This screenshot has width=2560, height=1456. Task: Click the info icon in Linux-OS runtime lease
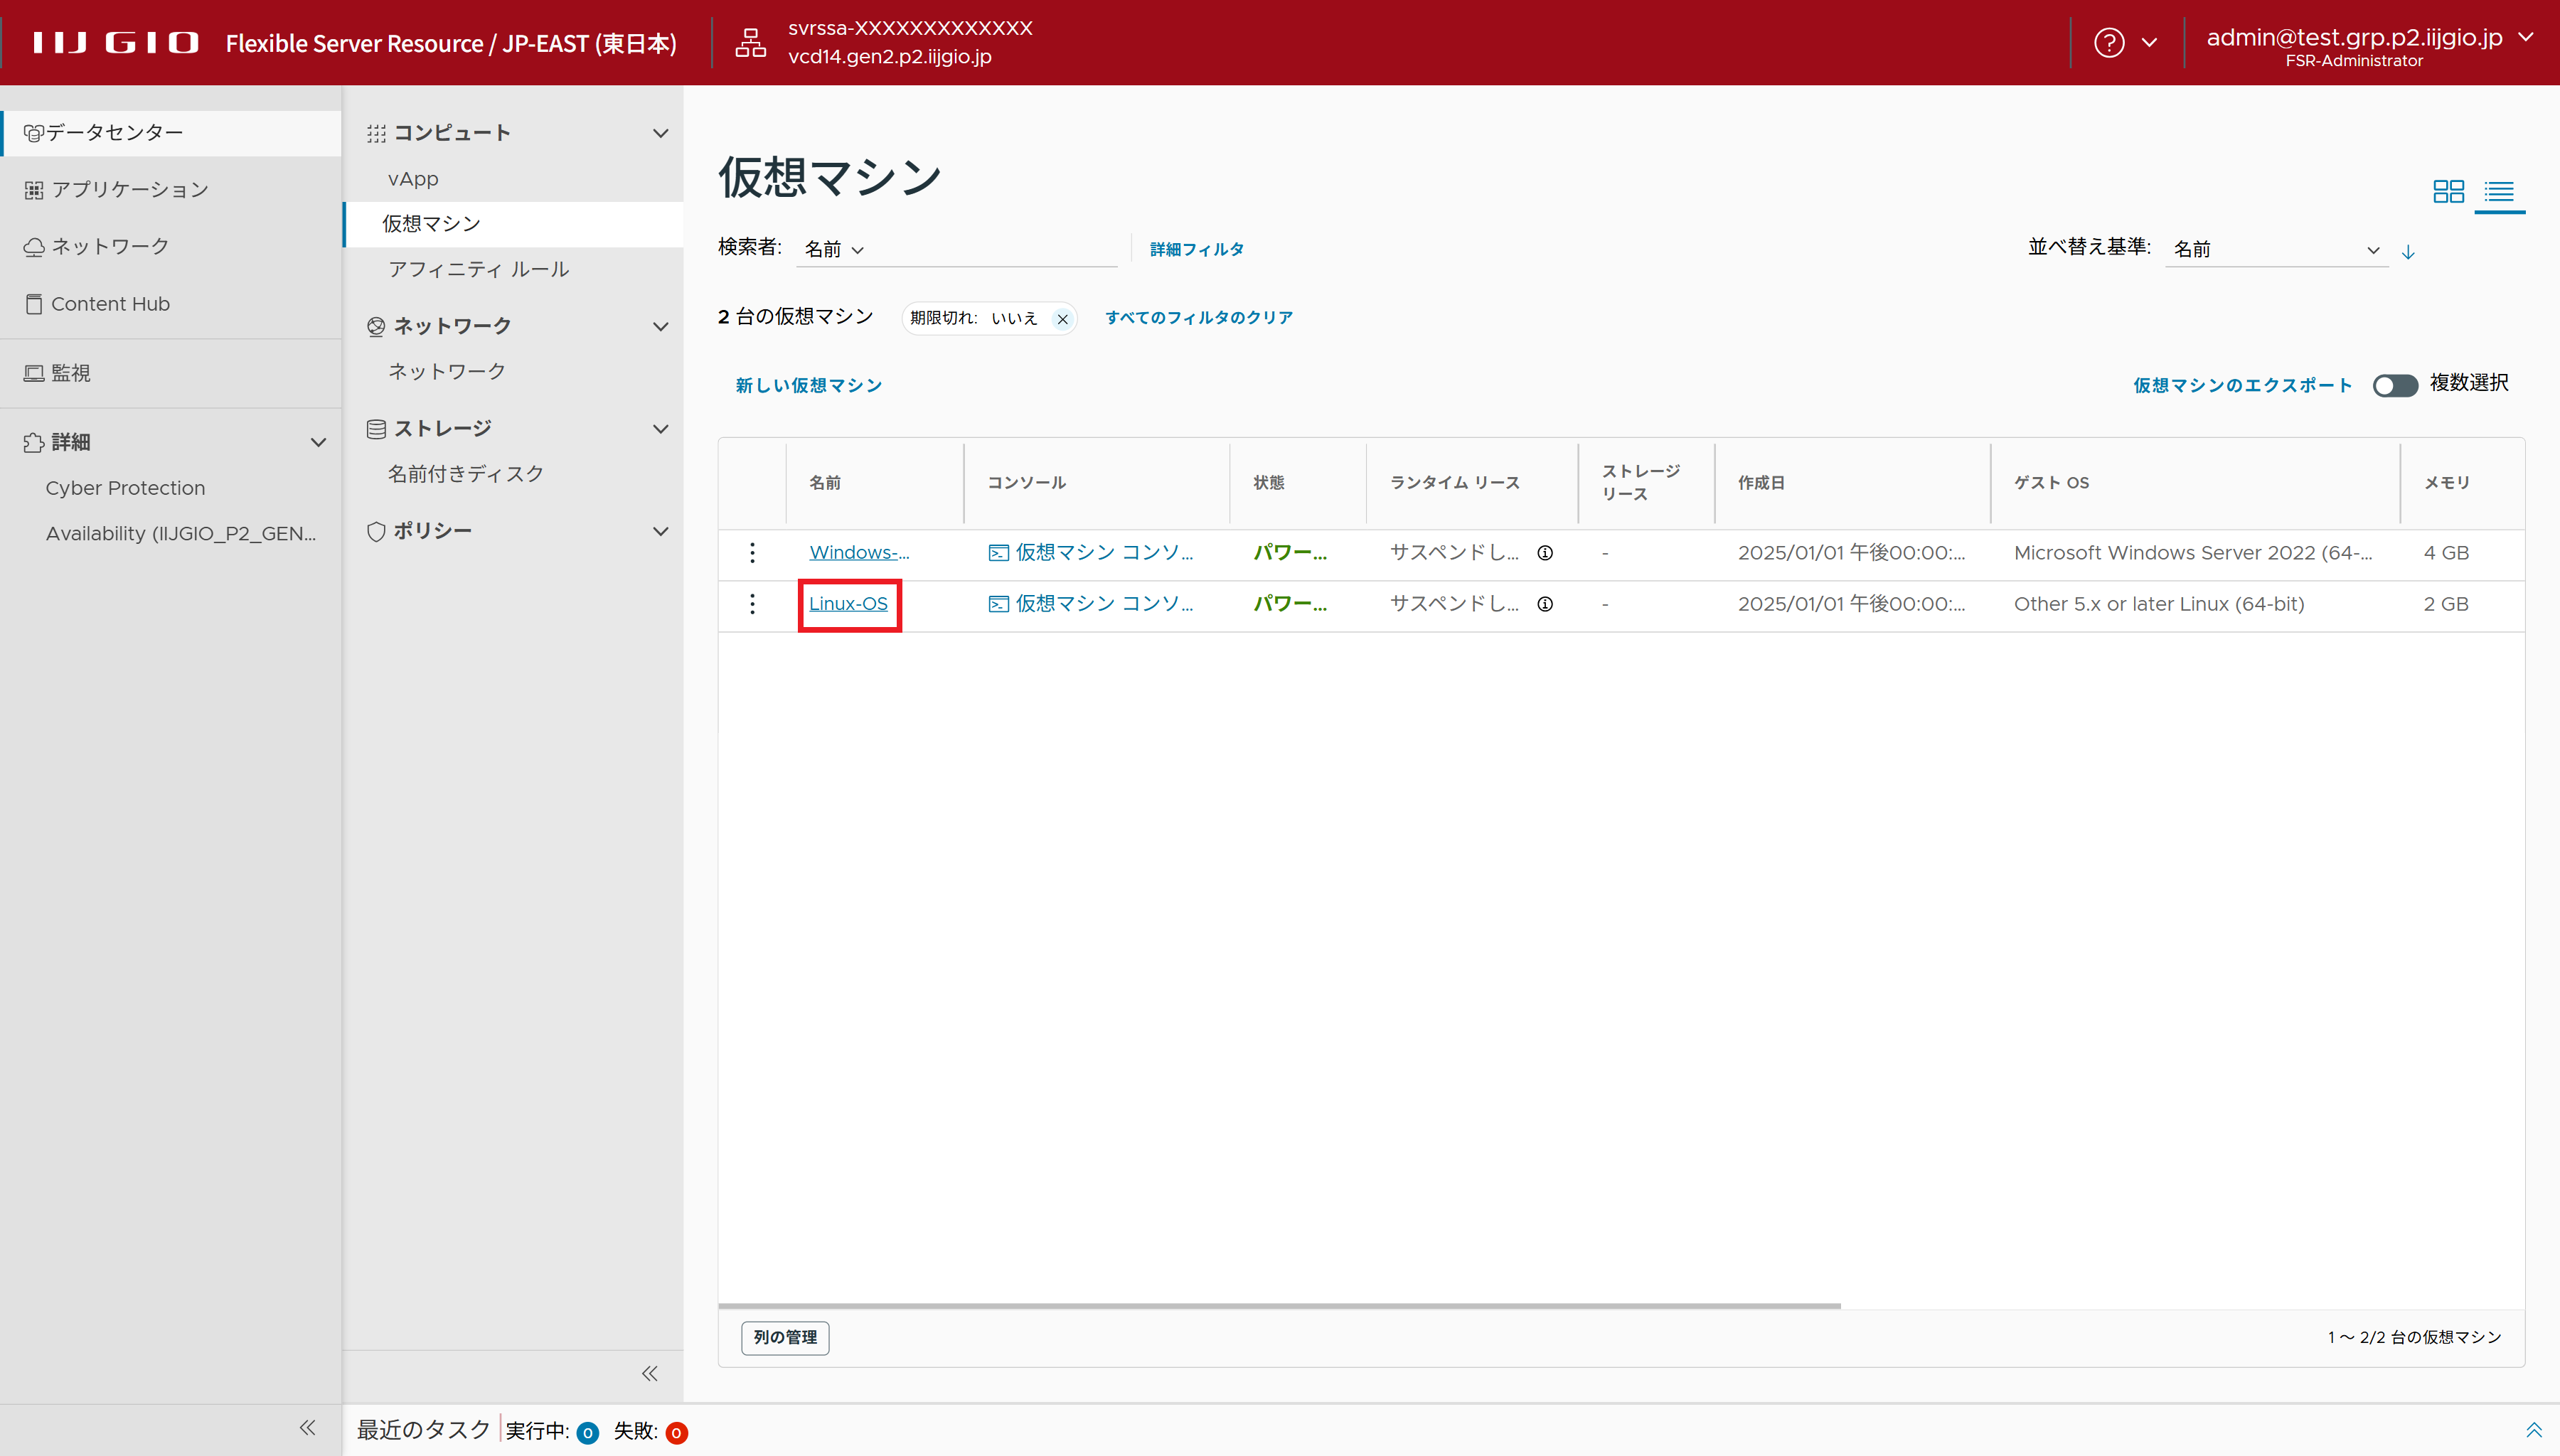click(1545, 604)
